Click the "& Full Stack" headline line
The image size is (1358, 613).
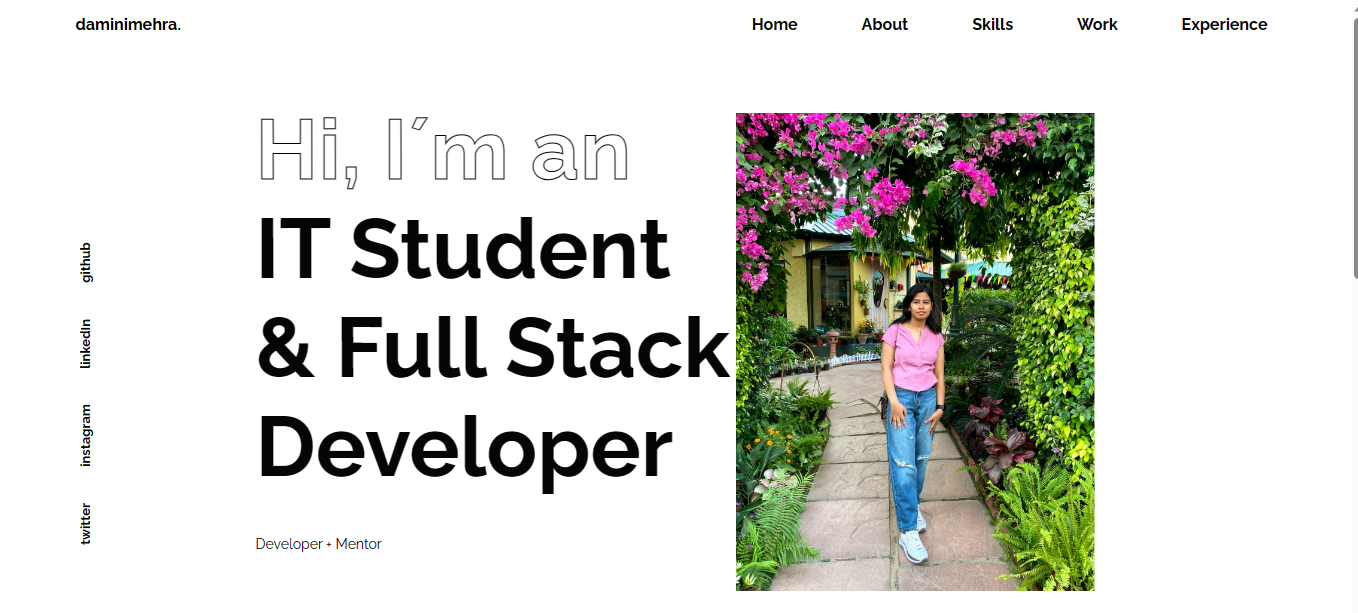pyautogui.click(x=493, y=347)
